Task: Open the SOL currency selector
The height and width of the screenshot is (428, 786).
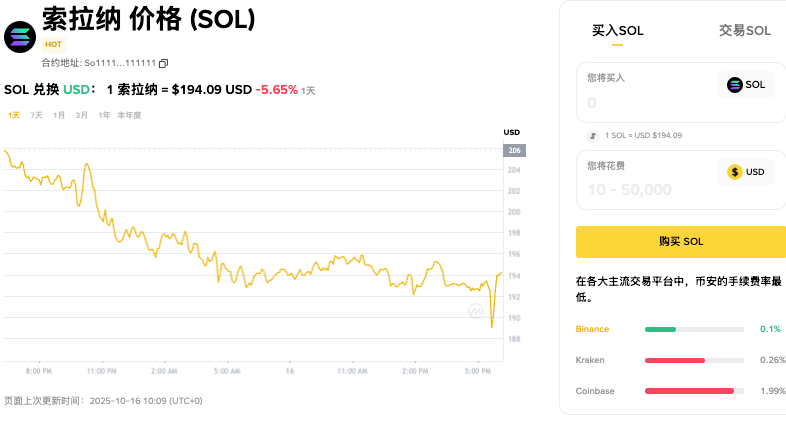Action: tap(746, 85)
